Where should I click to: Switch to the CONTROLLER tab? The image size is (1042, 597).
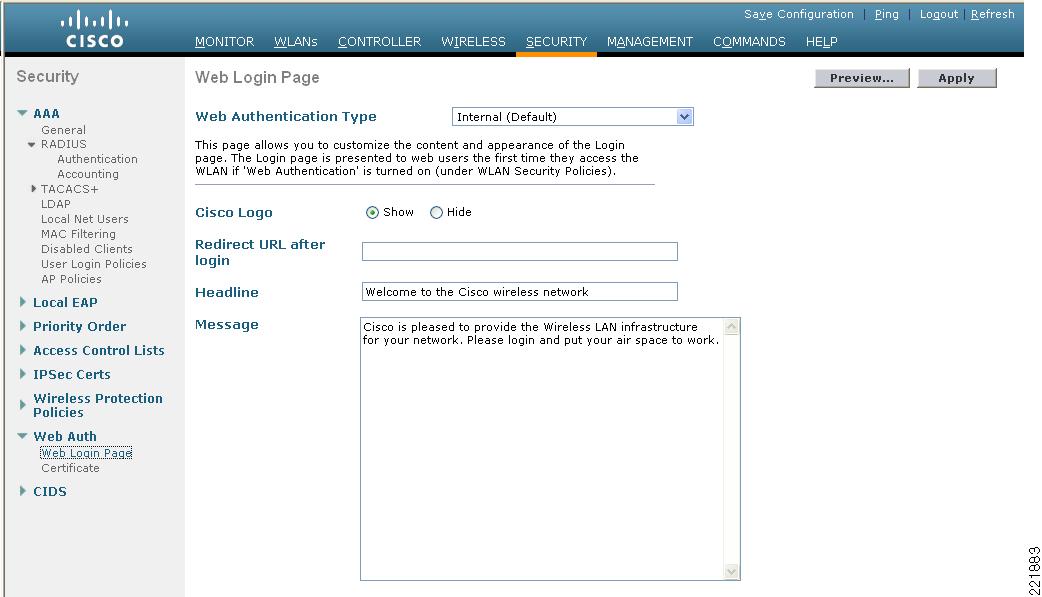coord(379,42)
